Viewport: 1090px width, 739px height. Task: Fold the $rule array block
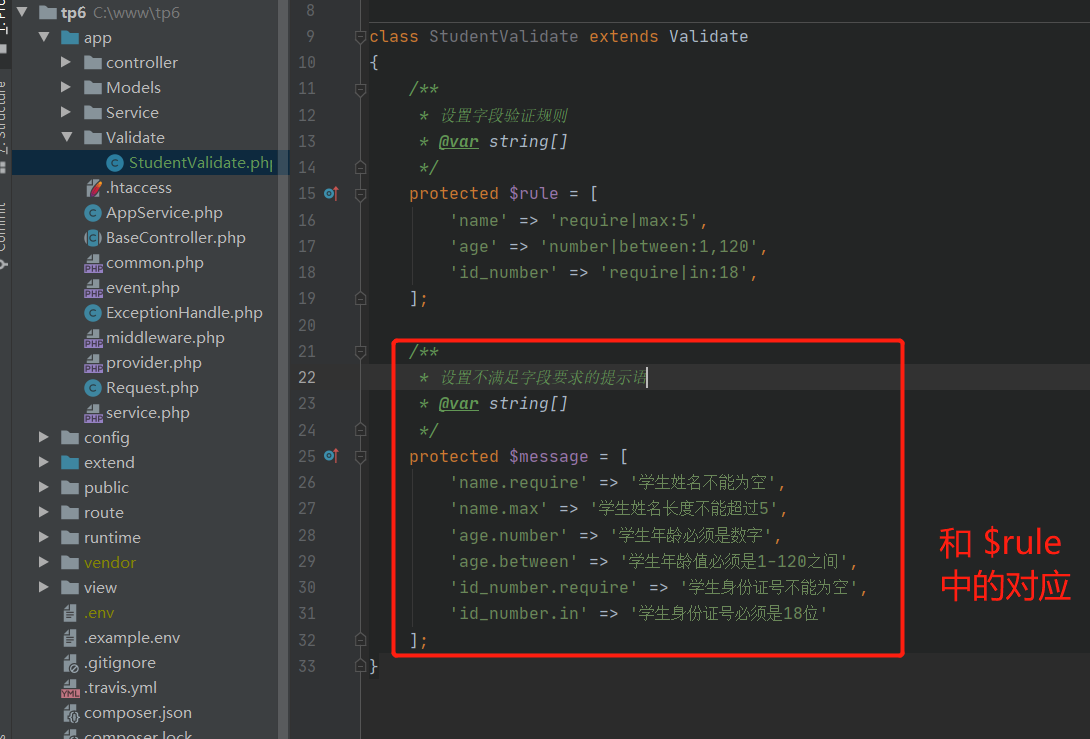tap(360, 194)
